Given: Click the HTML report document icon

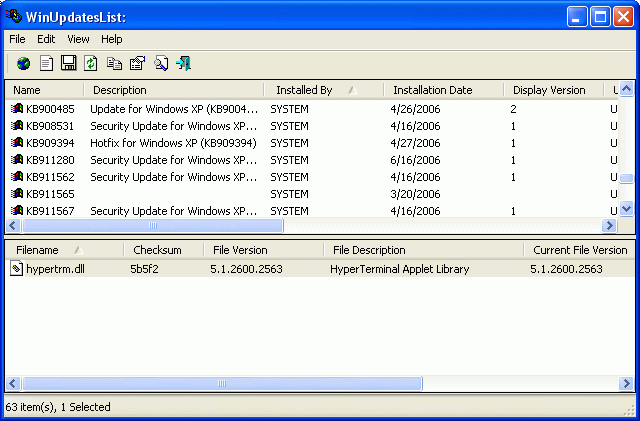Looking at the screenshot, I should point(46,63).
